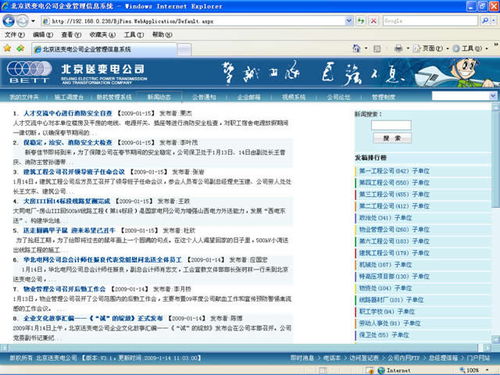Click the Add to Favorites star-plus icon
The image size is (500, 375).
tap(21, 49)
